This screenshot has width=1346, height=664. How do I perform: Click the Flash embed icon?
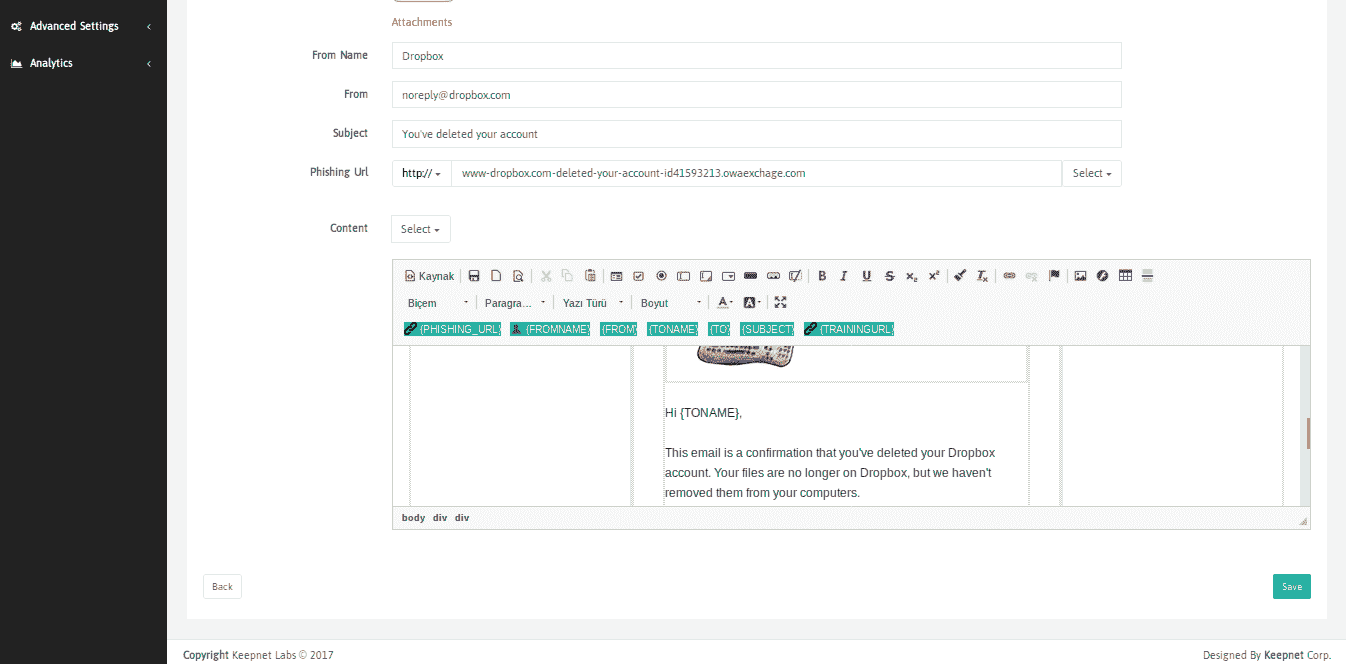(1102, 276)
